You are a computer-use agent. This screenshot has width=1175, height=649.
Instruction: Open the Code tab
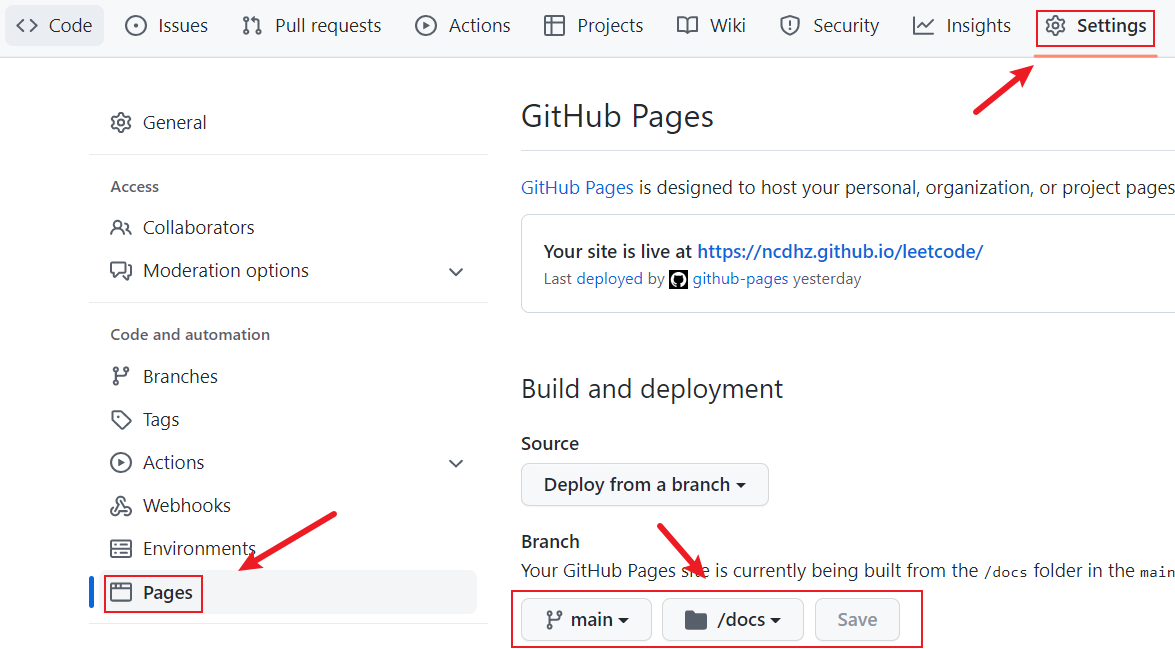click(55, 25)
